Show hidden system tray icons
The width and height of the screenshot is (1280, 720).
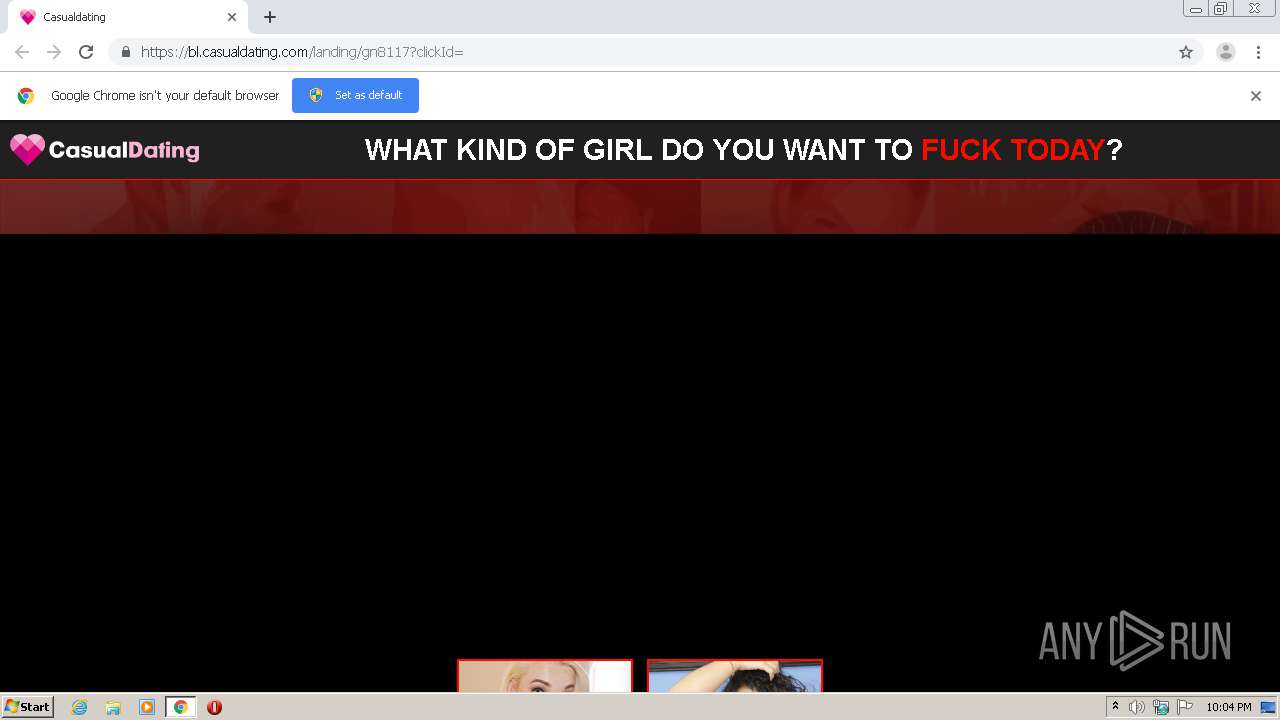pyautogui.click(x=1115, y=707)
